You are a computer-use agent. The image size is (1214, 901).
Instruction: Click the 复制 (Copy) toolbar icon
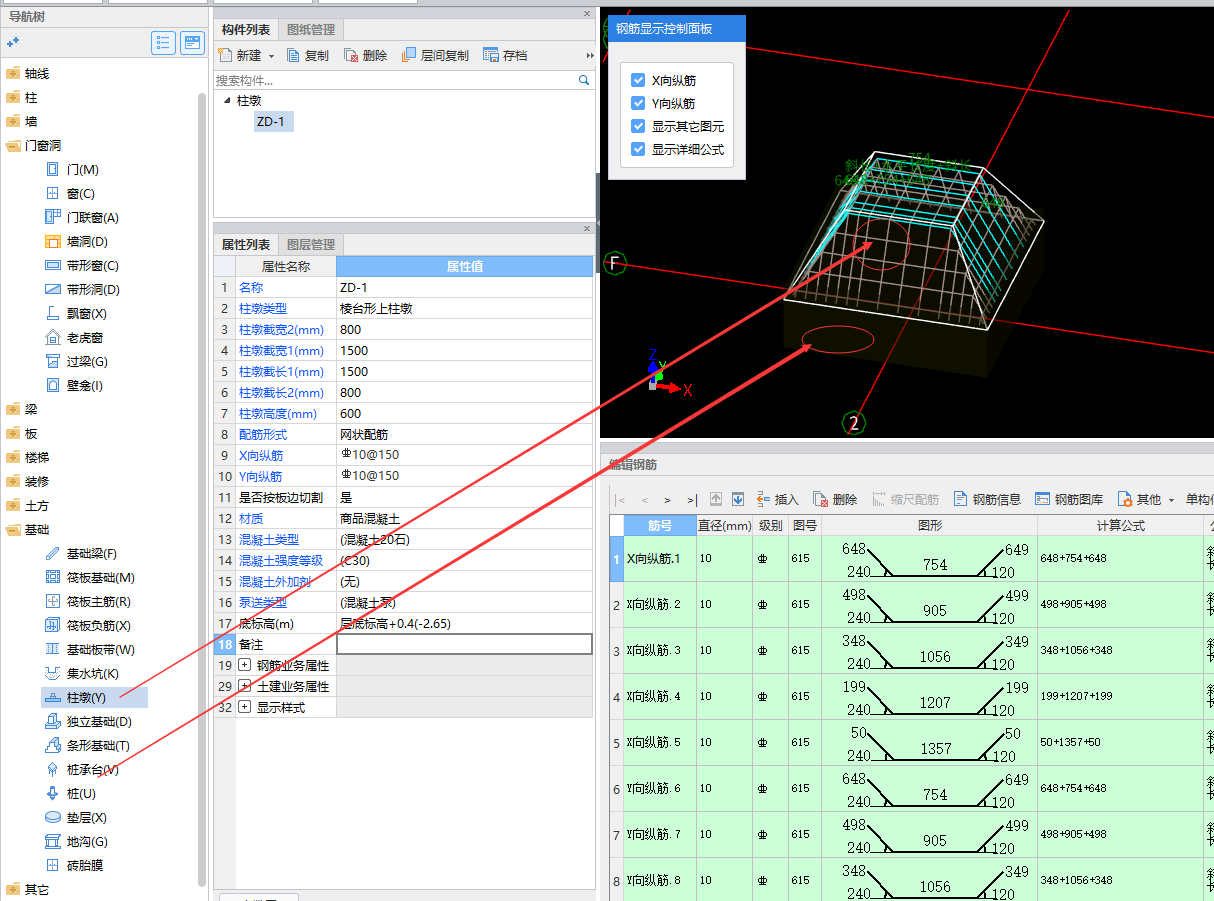click(295, 56)
